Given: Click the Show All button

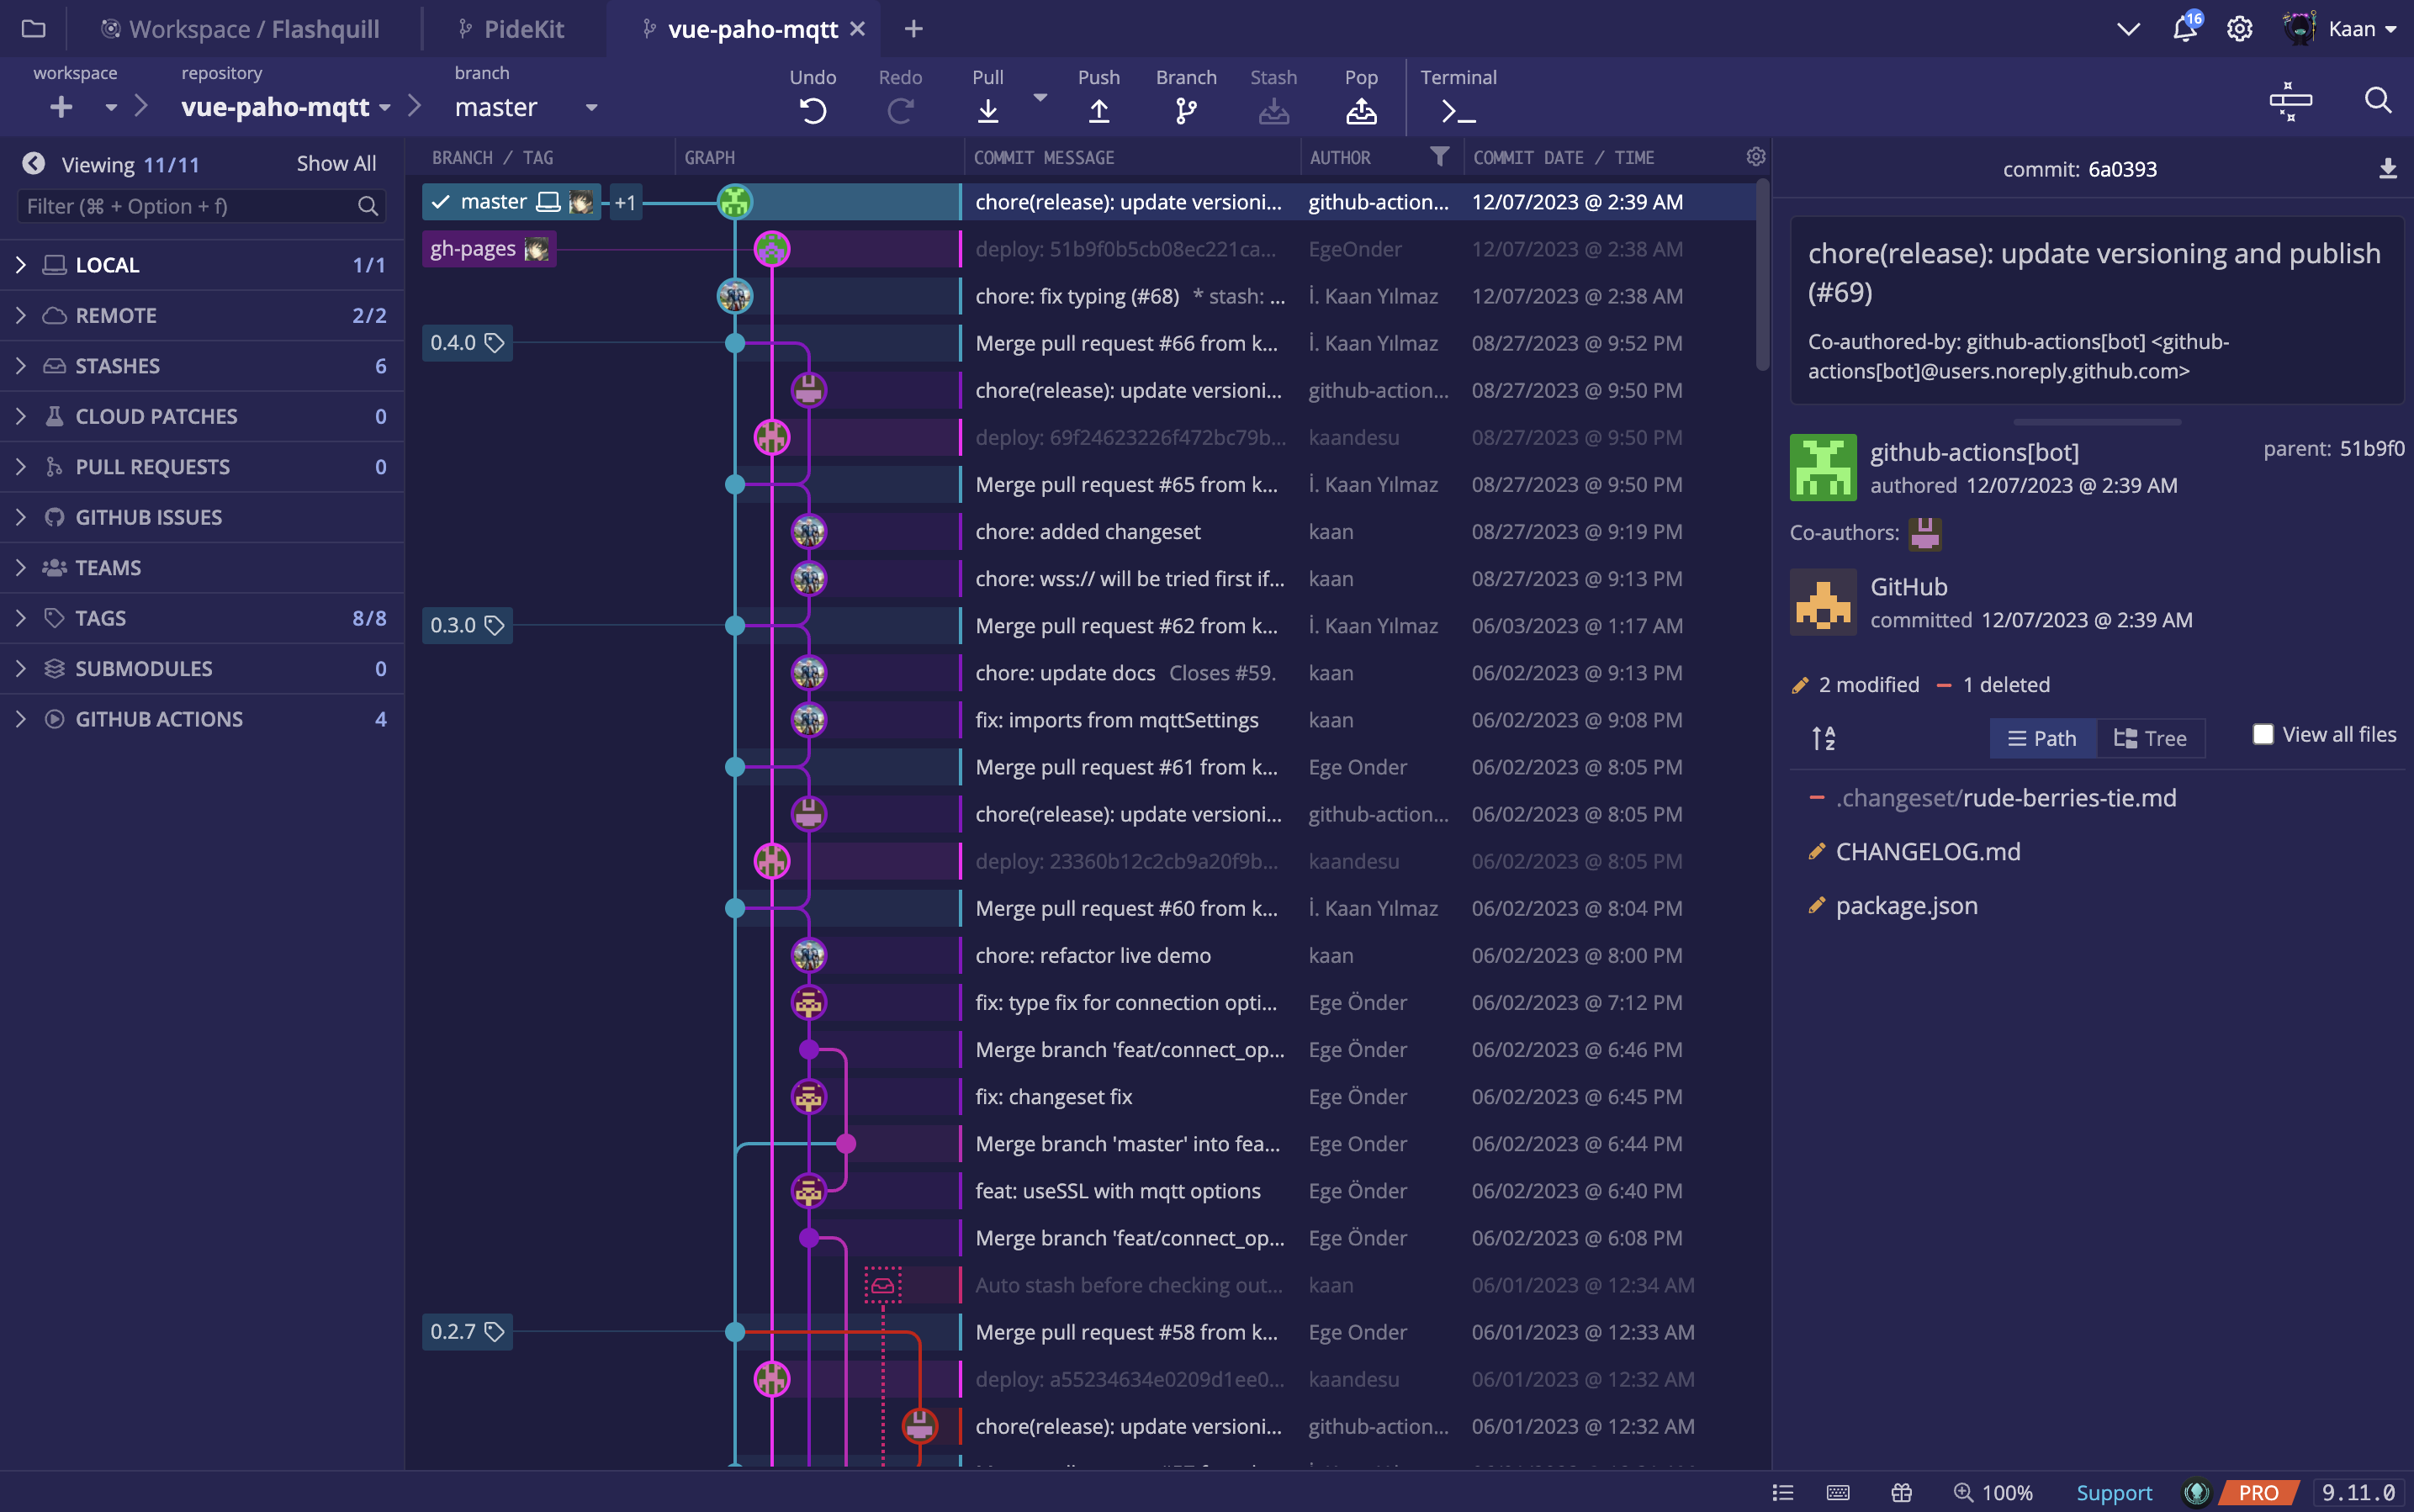Looking at the screenshot, I should tap(336, 164).
